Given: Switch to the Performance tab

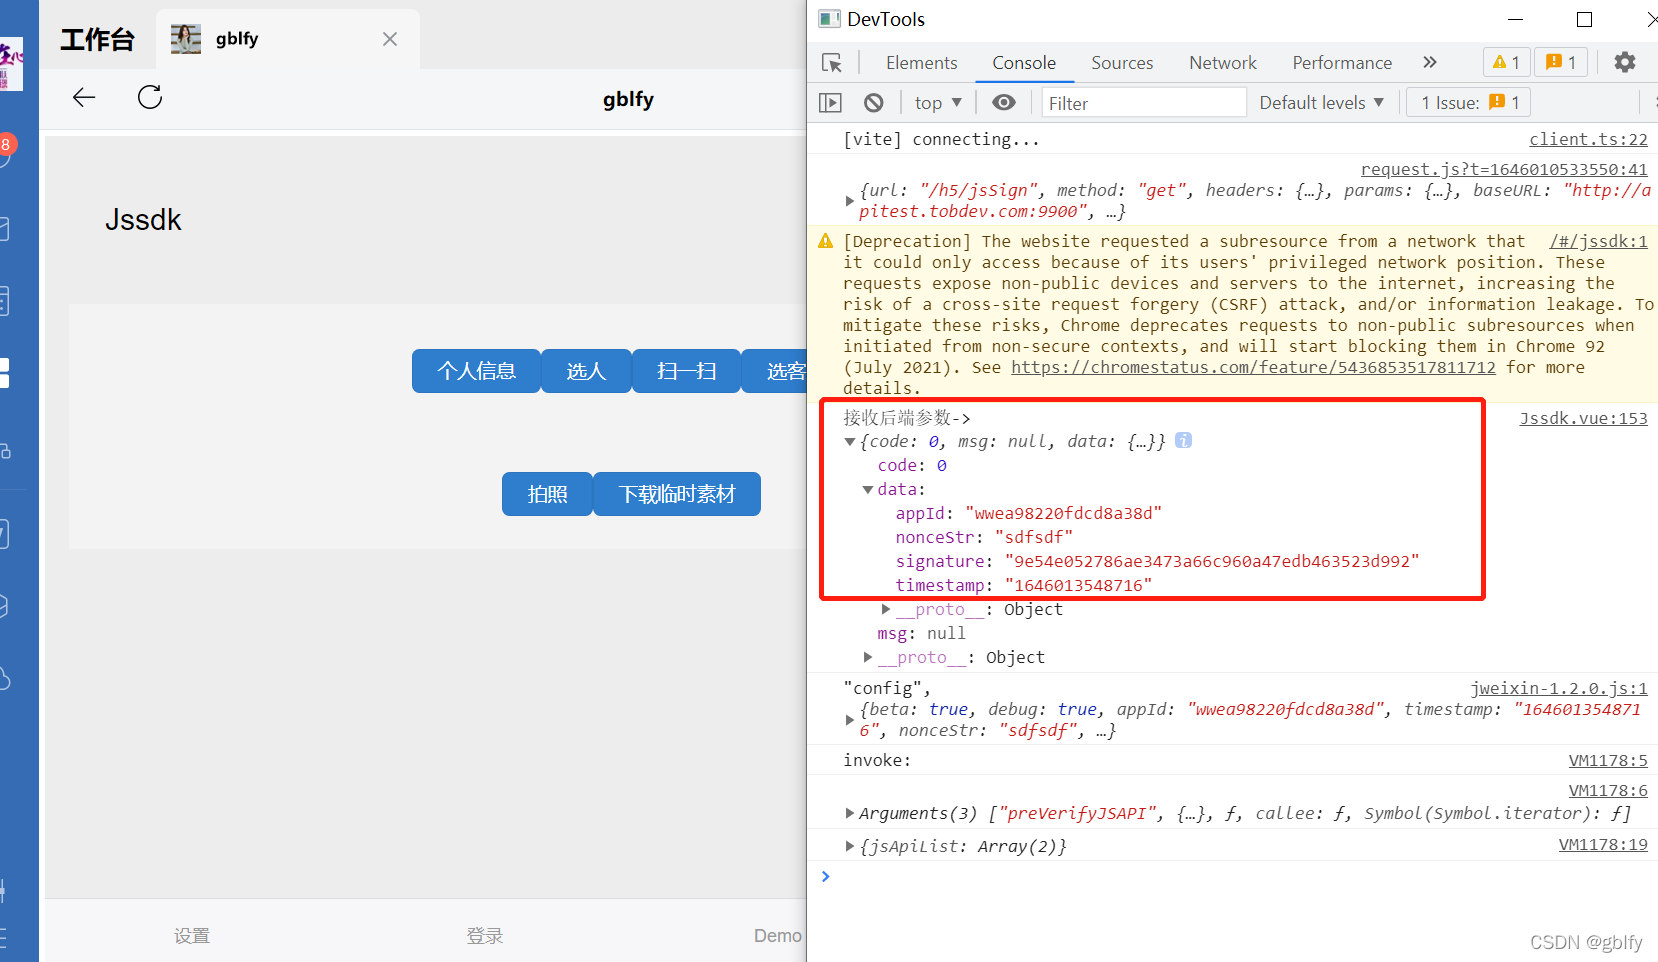Looking at the screenshot, I should tap(1342, 63).
